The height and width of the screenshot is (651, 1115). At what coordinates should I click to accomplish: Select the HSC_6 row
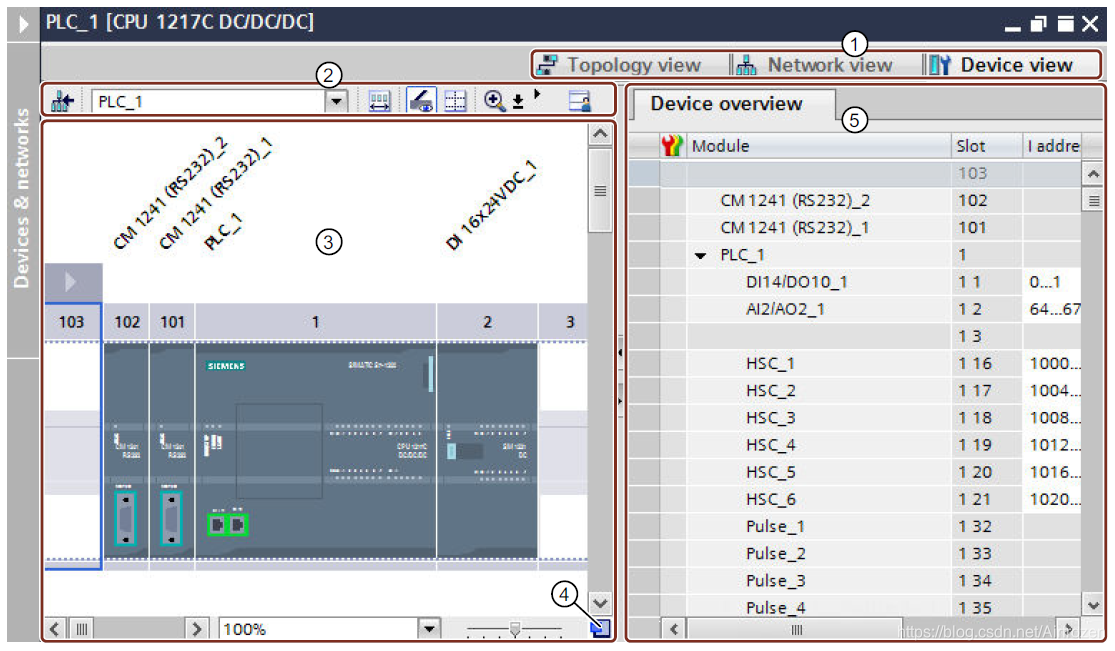point(855,499)
